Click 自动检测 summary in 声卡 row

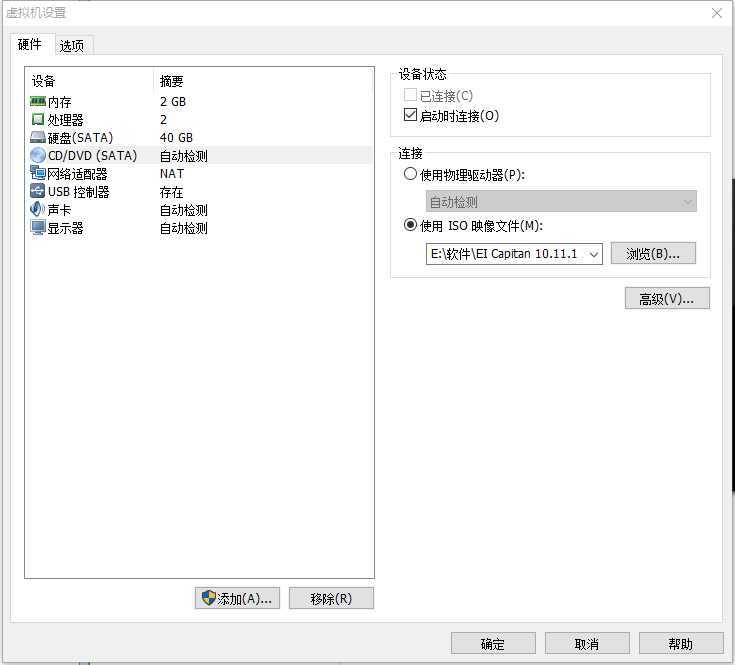(184, 210)
